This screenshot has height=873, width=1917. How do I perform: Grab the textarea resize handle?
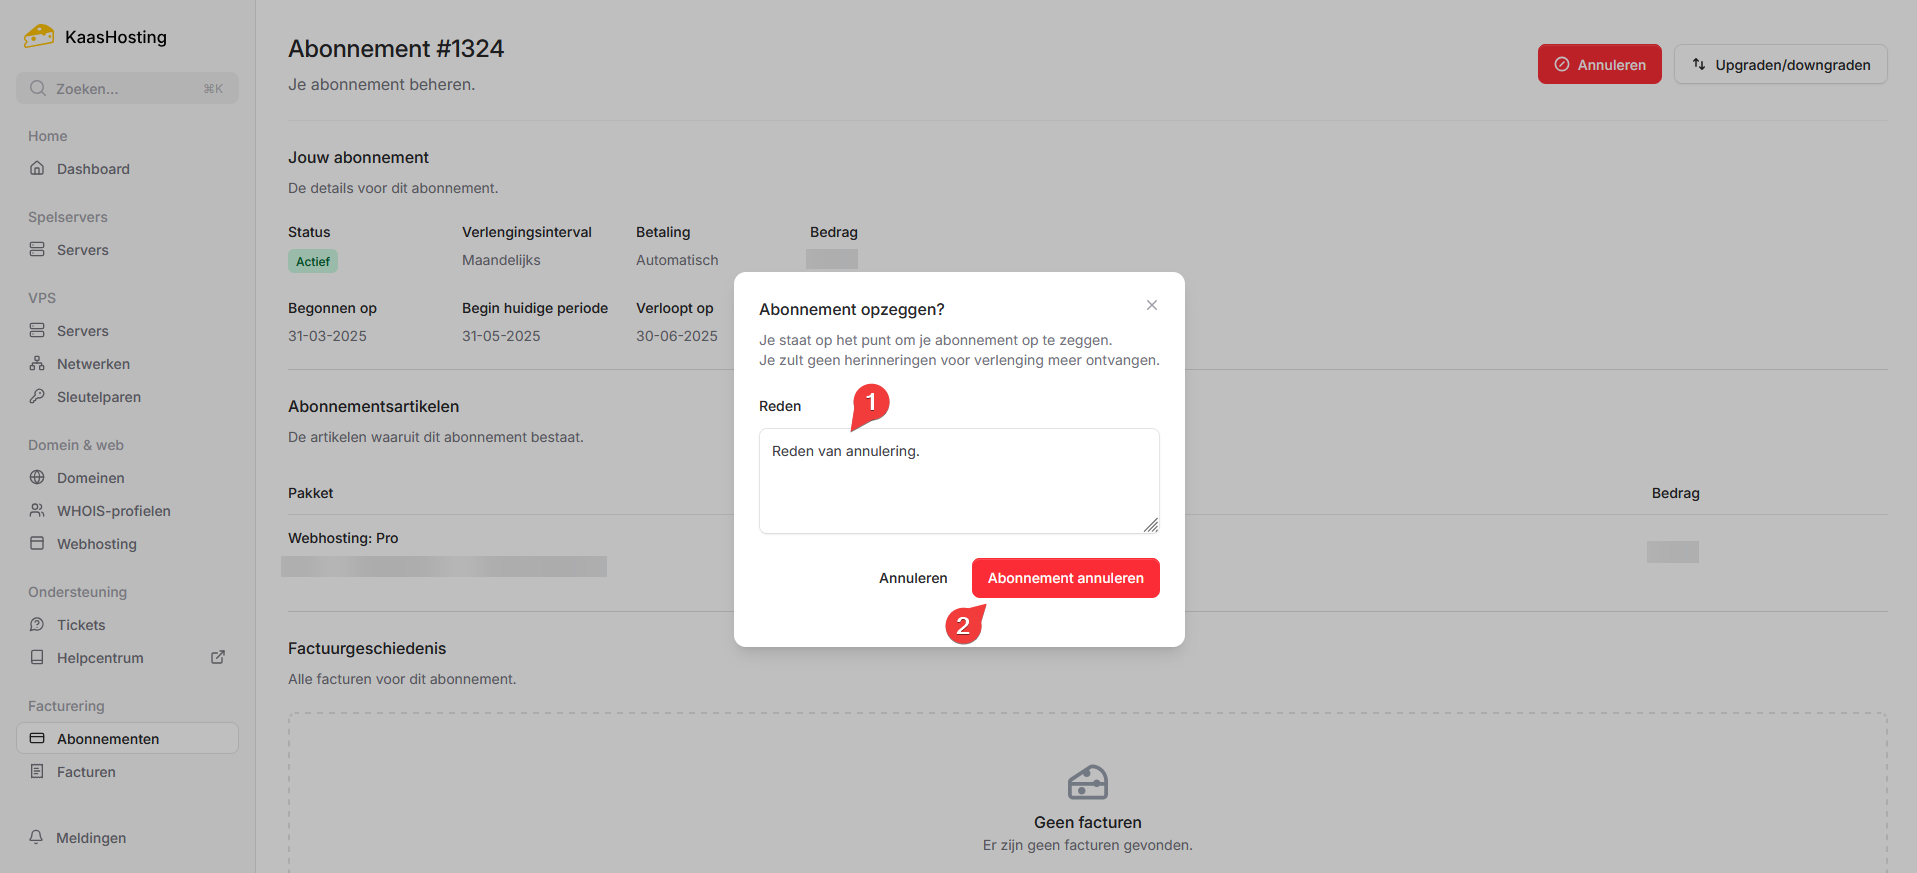pos(1151,525)
